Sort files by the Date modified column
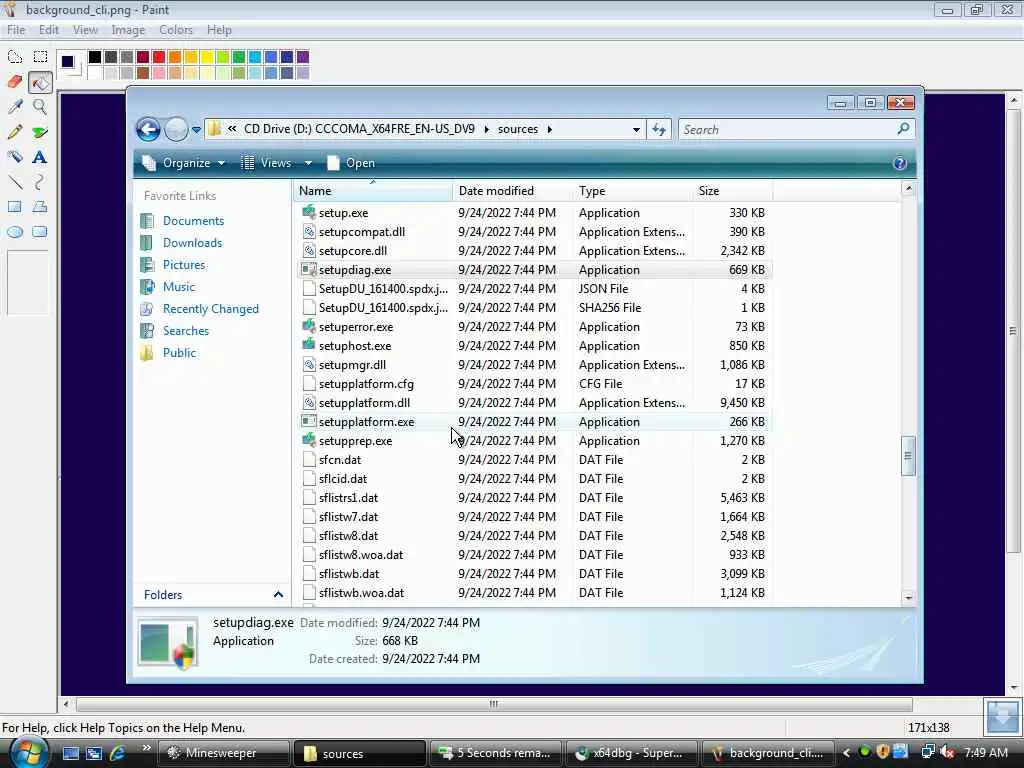The width and height of the screenshot is (1024, 768). (511, 191)
